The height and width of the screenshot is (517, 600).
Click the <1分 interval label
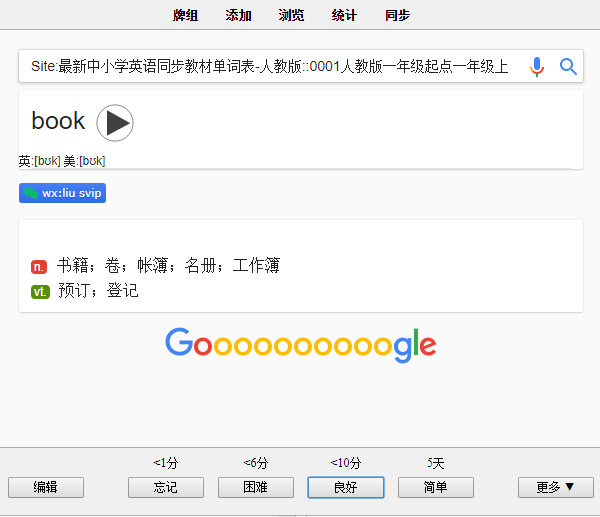[166, 463]
